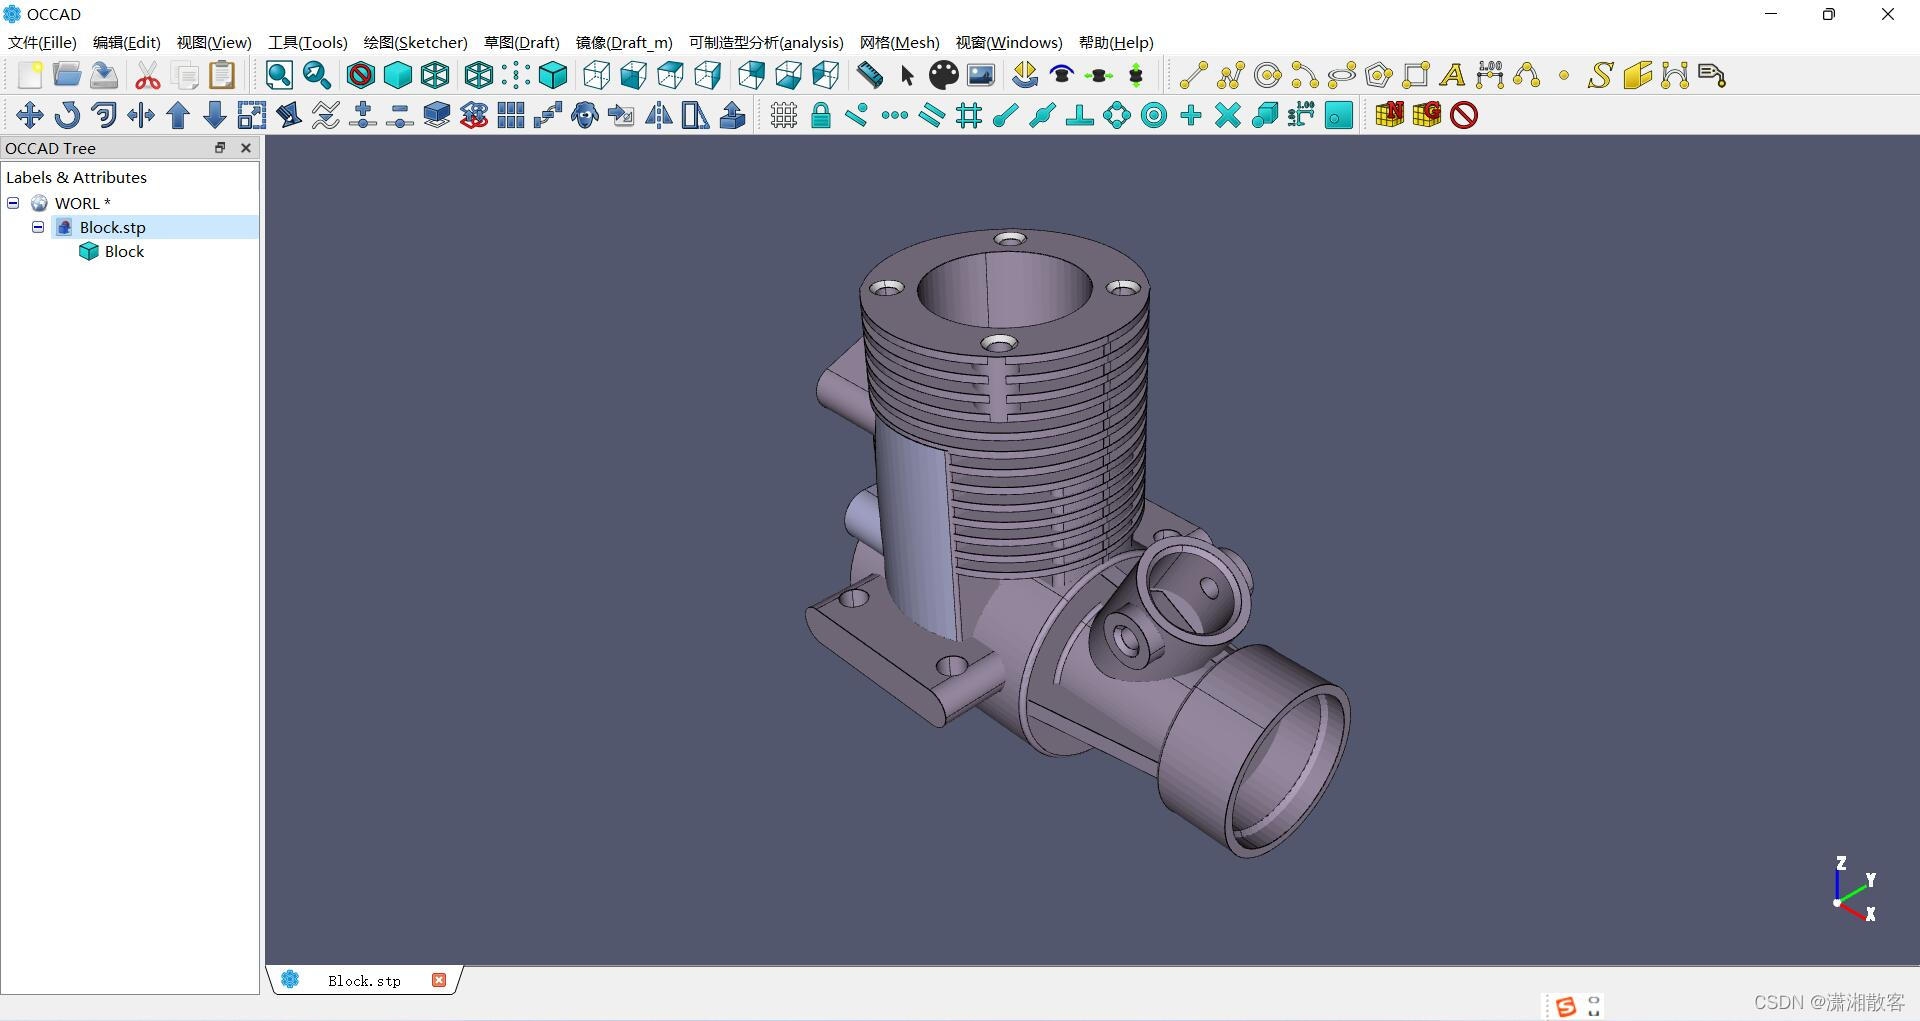The height and width of the screenshot is (1021, 1920).
Task: Select the label tag tool
Action: (1712, 75)
